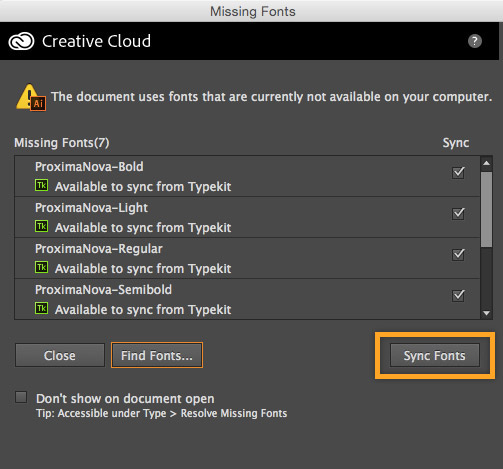This screenshot has width=503, height=469.
Task: Click the Creative Cloud logo icon
Action: (x=21, y=41)
